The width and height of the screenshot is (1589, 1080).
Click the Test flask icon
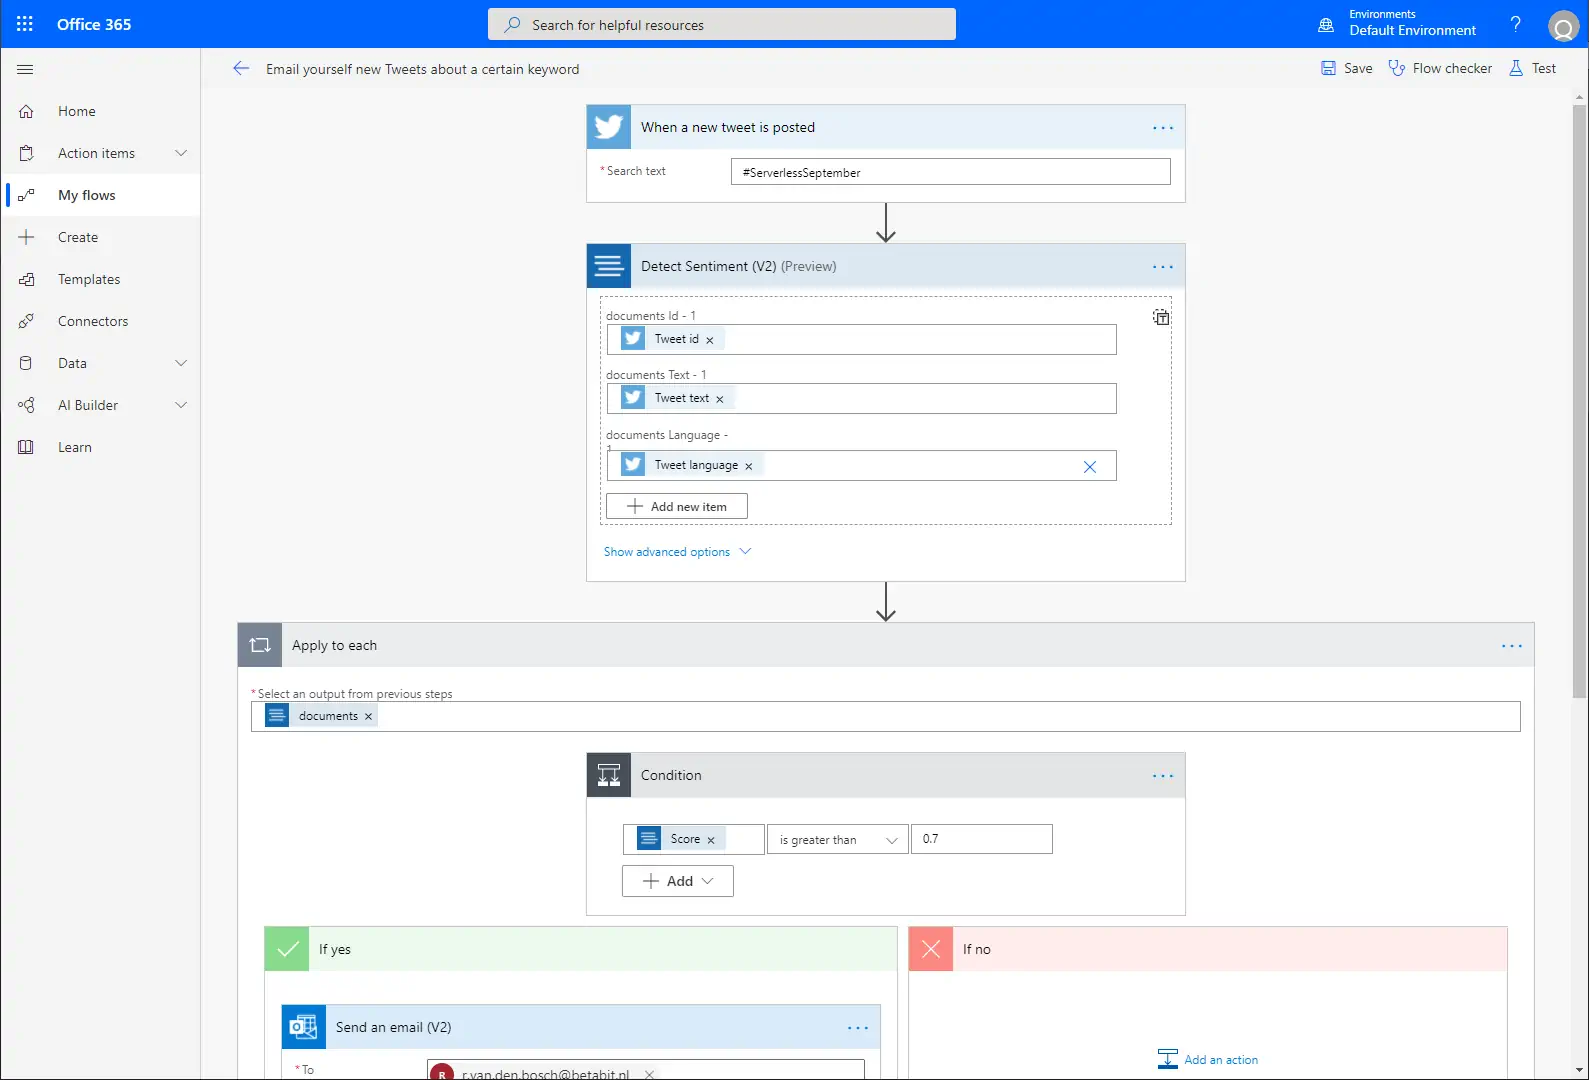tap(1516, 68)
